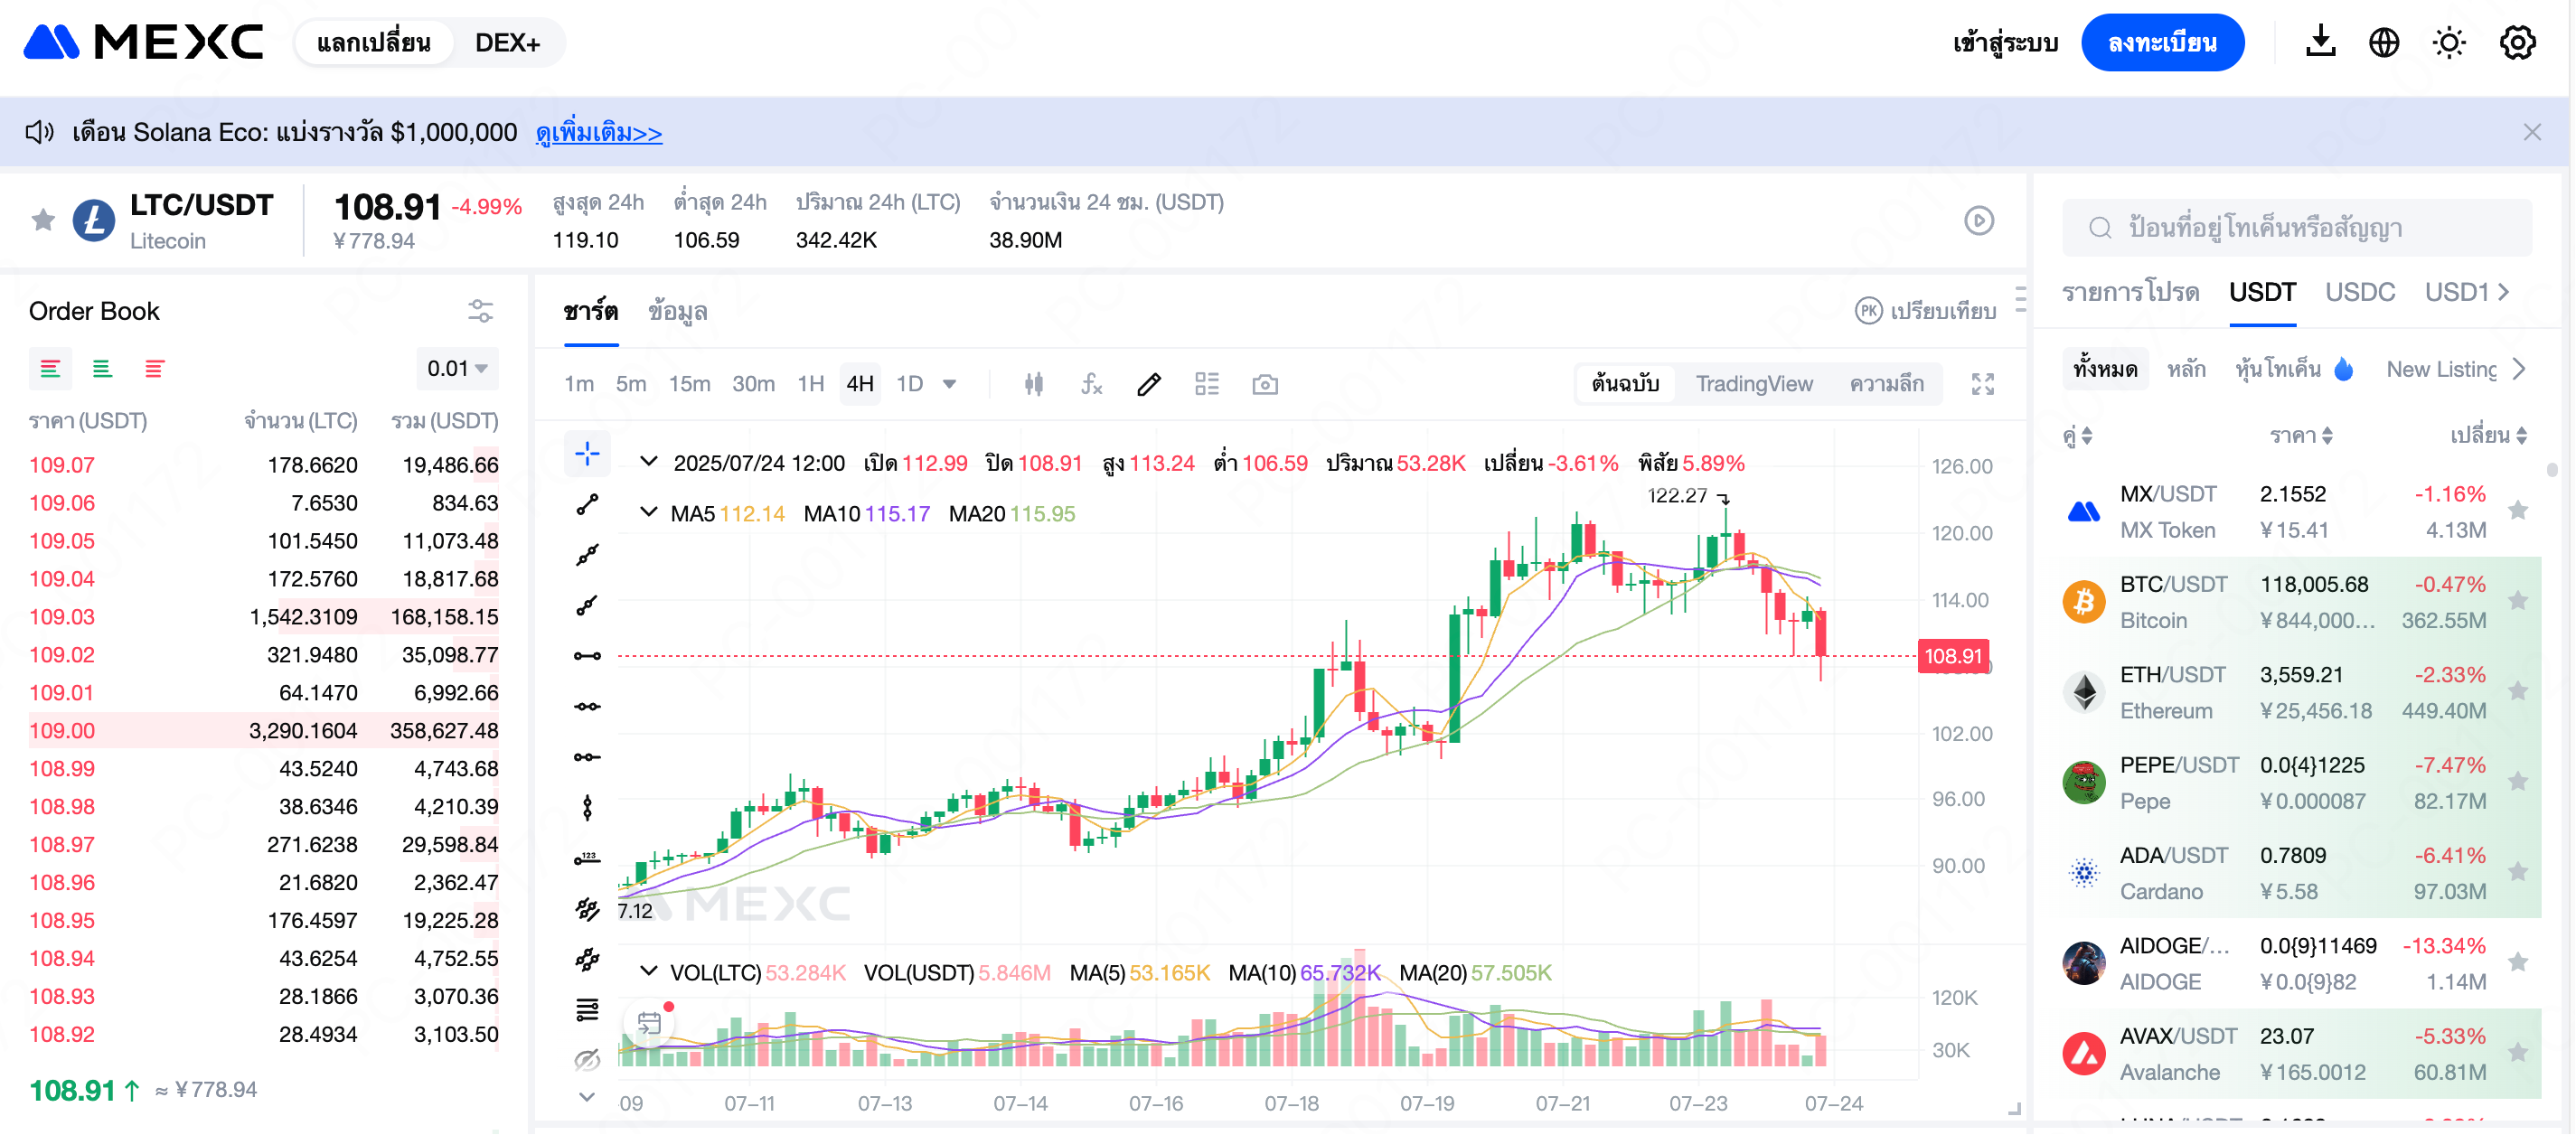The width and height of the screenshot is (2576, 1135).
Task: Select the USDC market tab
Action: tap(2359, 292)
